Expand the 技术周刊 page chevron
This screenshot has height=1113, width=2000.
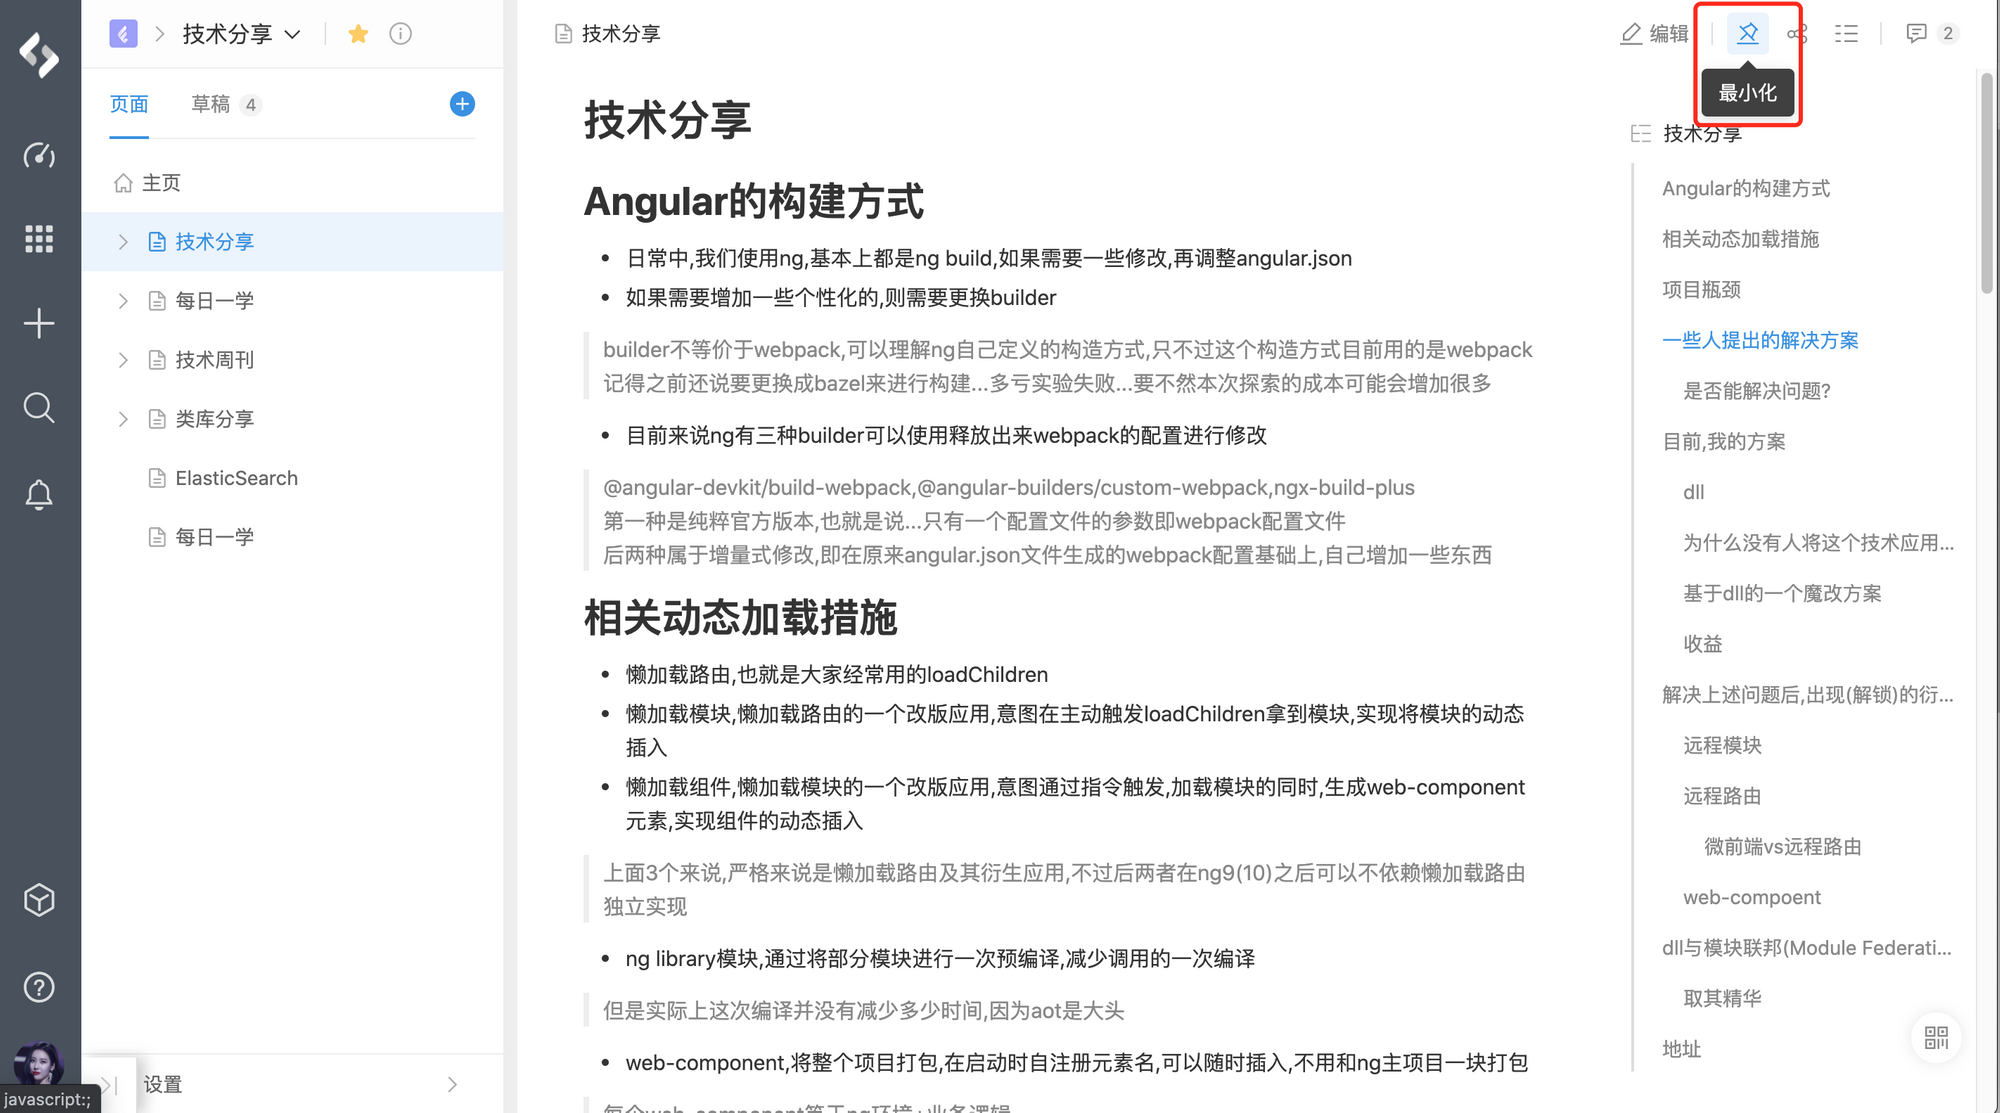click(123, 360)
